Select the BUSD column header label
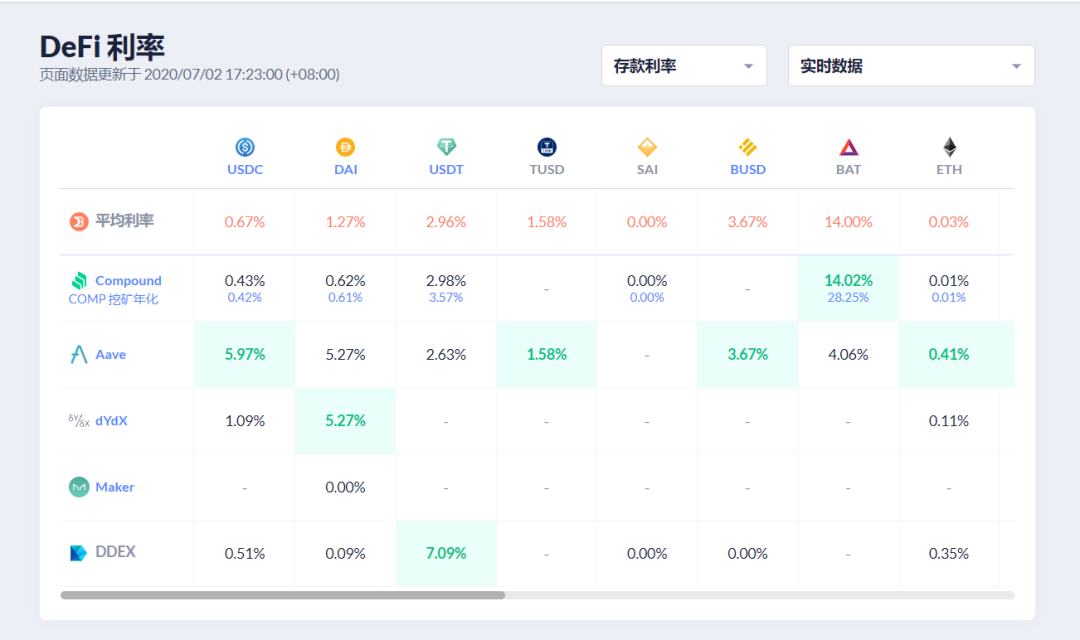This screenshot has height=640, width=1080. pos(748,170)
